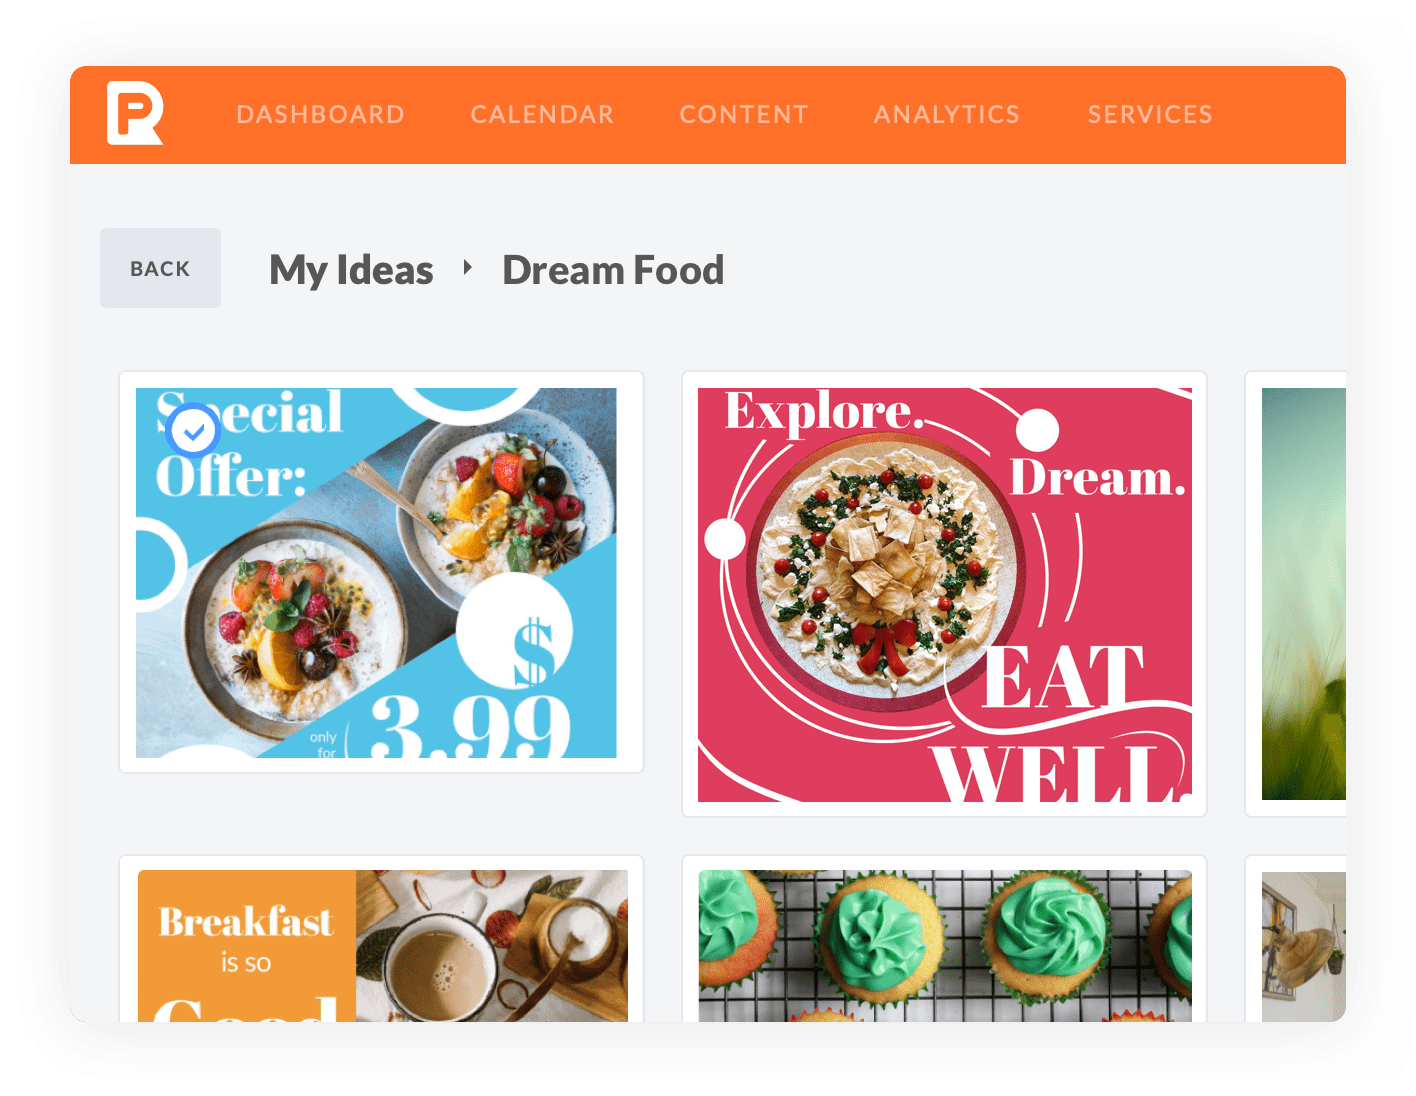Click the Back button
This screenshot has height=1096, width=1416.
(x=160, y=268)
